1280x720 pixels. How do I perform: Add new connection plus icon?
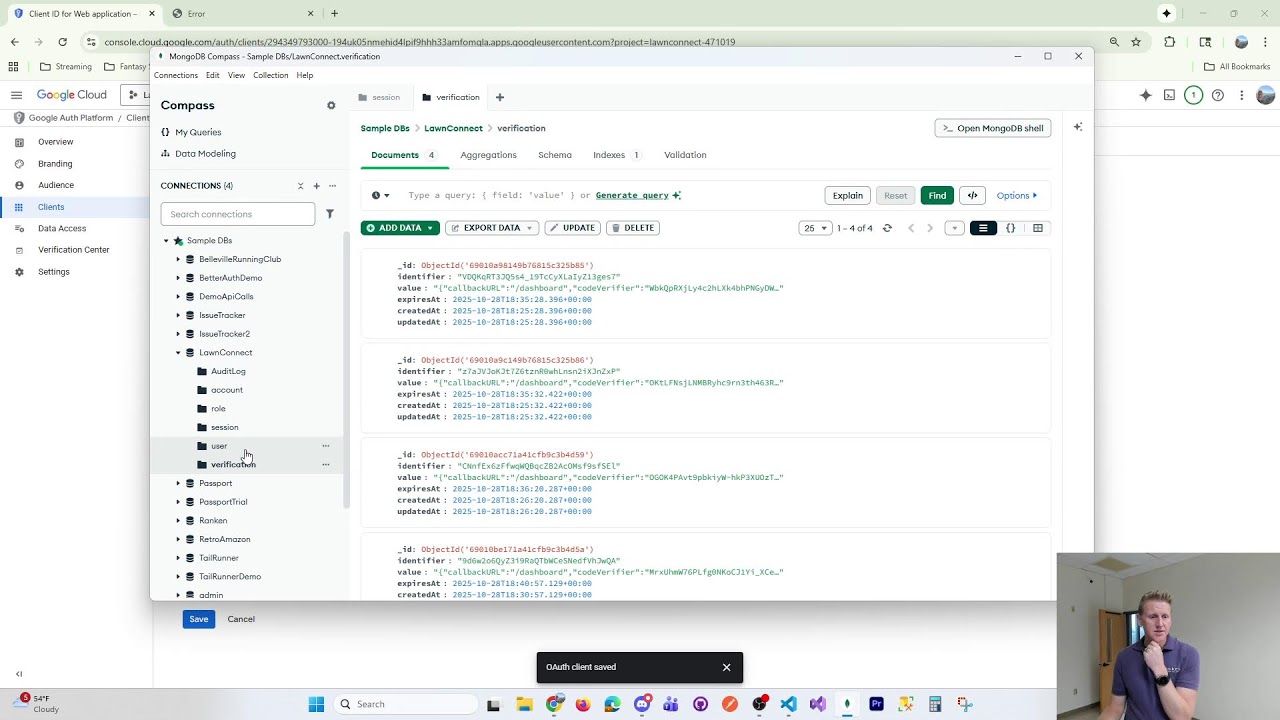(x=316, y=186)
